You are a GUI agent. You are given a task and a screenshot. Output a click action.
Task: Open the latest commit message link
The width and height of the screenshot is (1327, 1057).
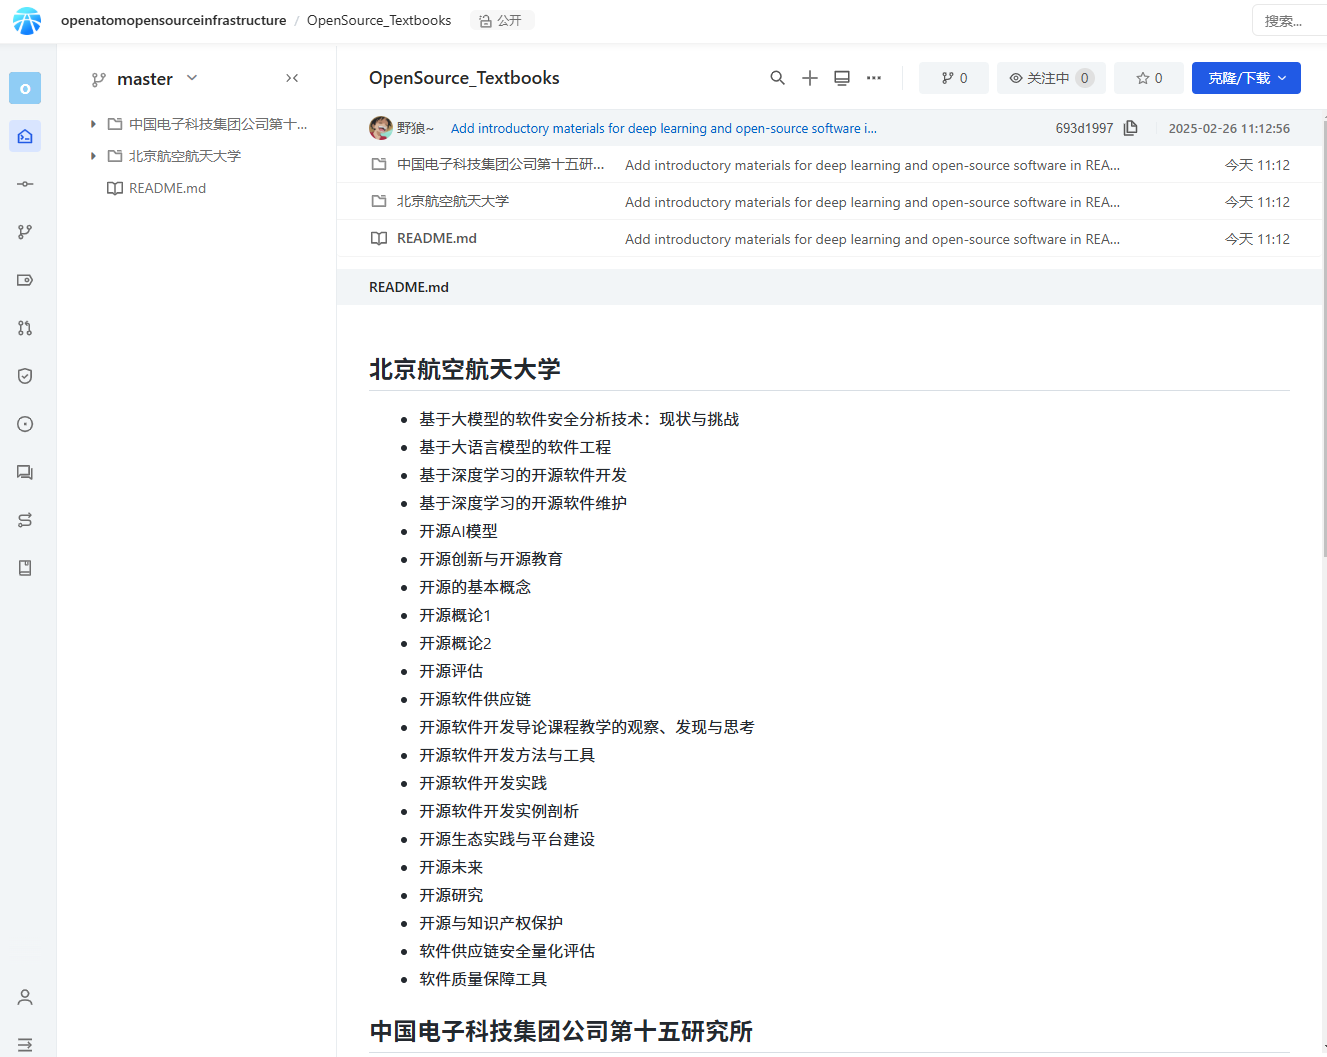663,128
